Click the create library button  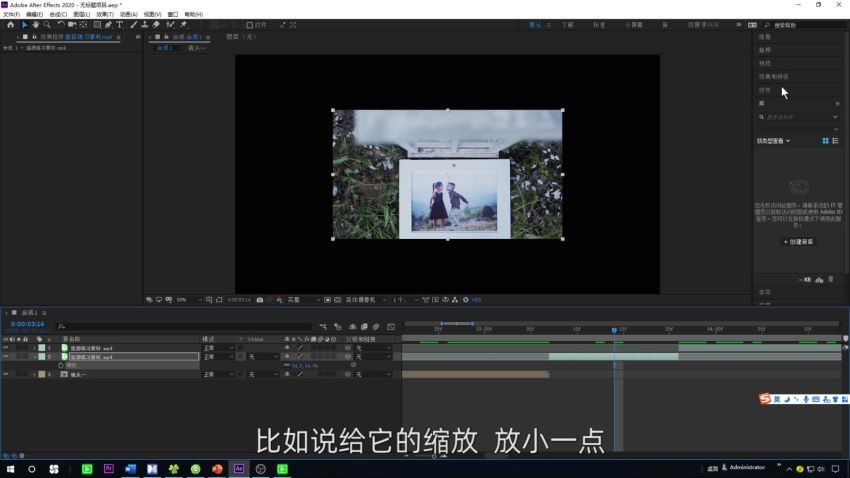(x=799, y=242)
